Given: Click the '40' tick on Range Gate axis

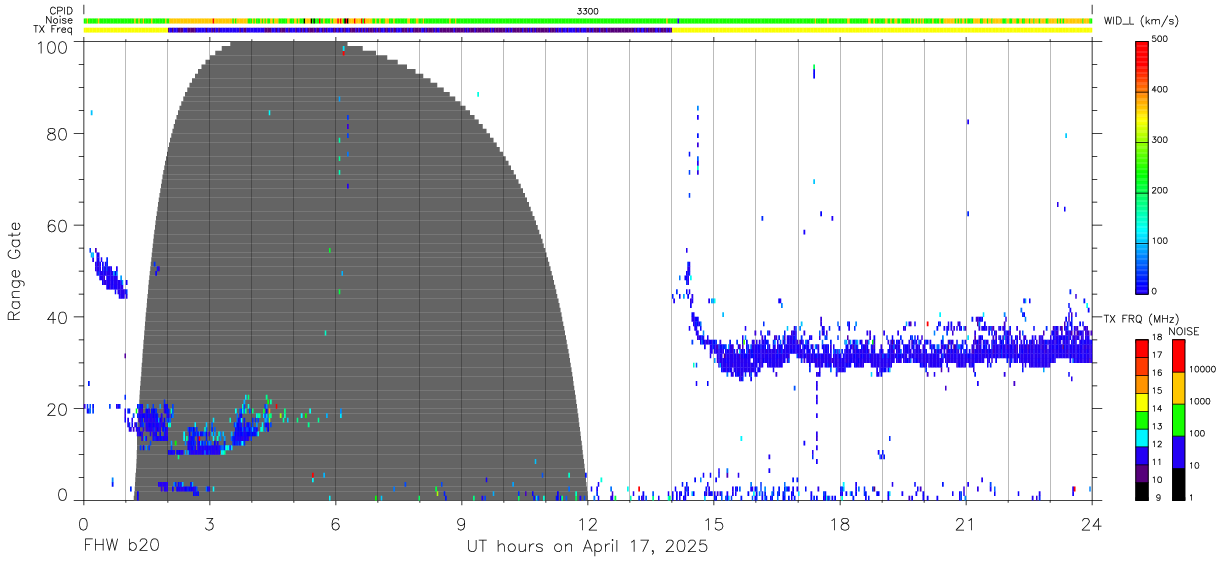Looking at the screenshot, I should click(x=59, y=317).
